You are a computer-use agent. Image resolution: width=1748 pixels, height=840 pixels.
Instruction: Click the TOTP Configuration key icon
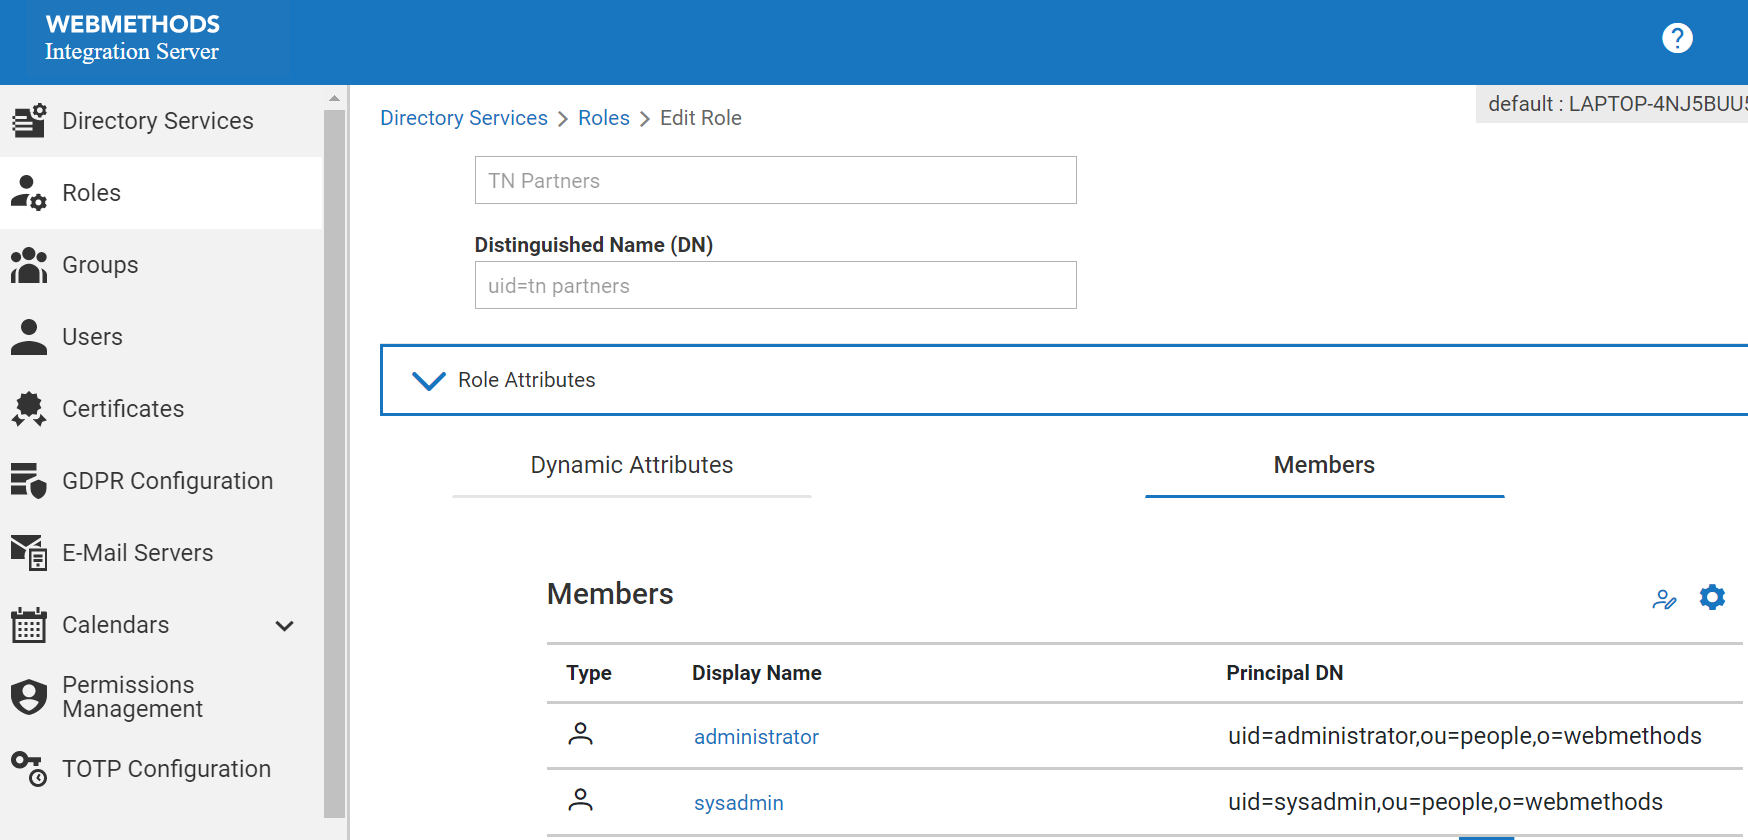coord(29,769)
